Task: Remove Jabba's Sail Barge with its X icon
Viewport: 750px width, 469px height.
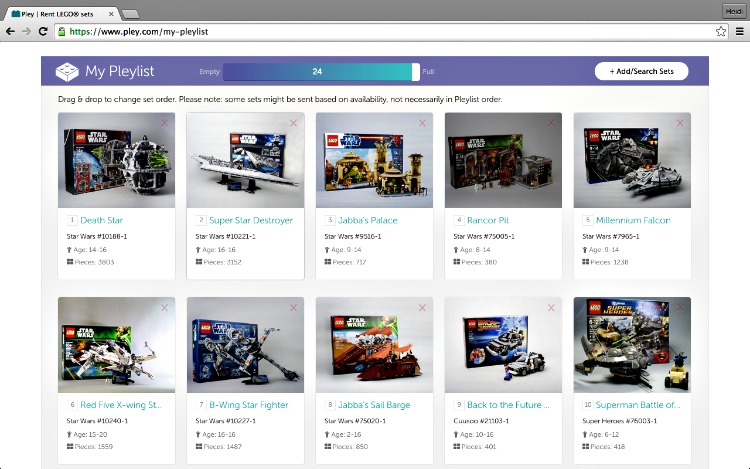Action: [x=422, y=308]
